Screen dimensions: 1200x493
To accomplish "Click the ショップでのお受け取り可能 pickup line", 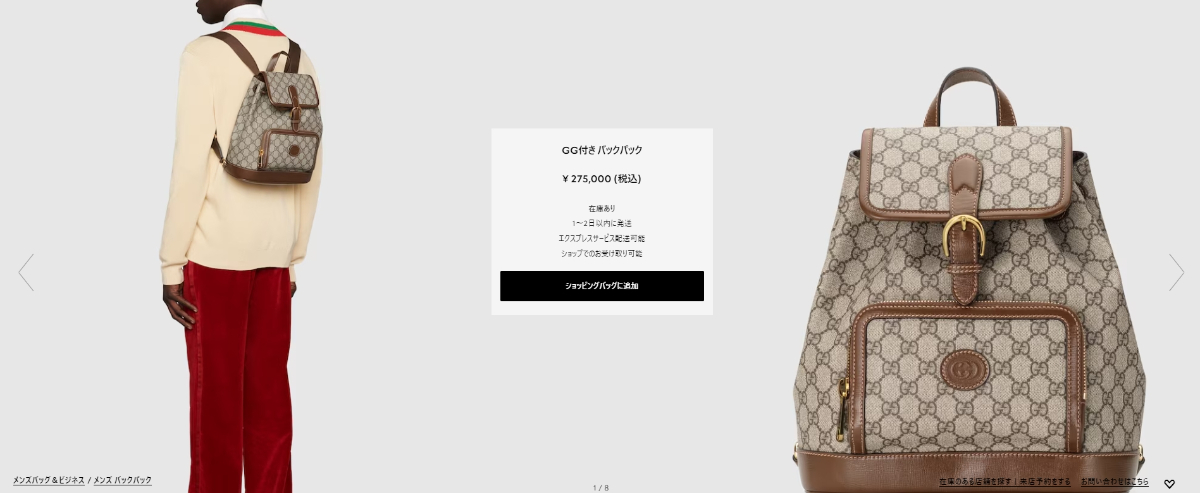I will (602, 253).
